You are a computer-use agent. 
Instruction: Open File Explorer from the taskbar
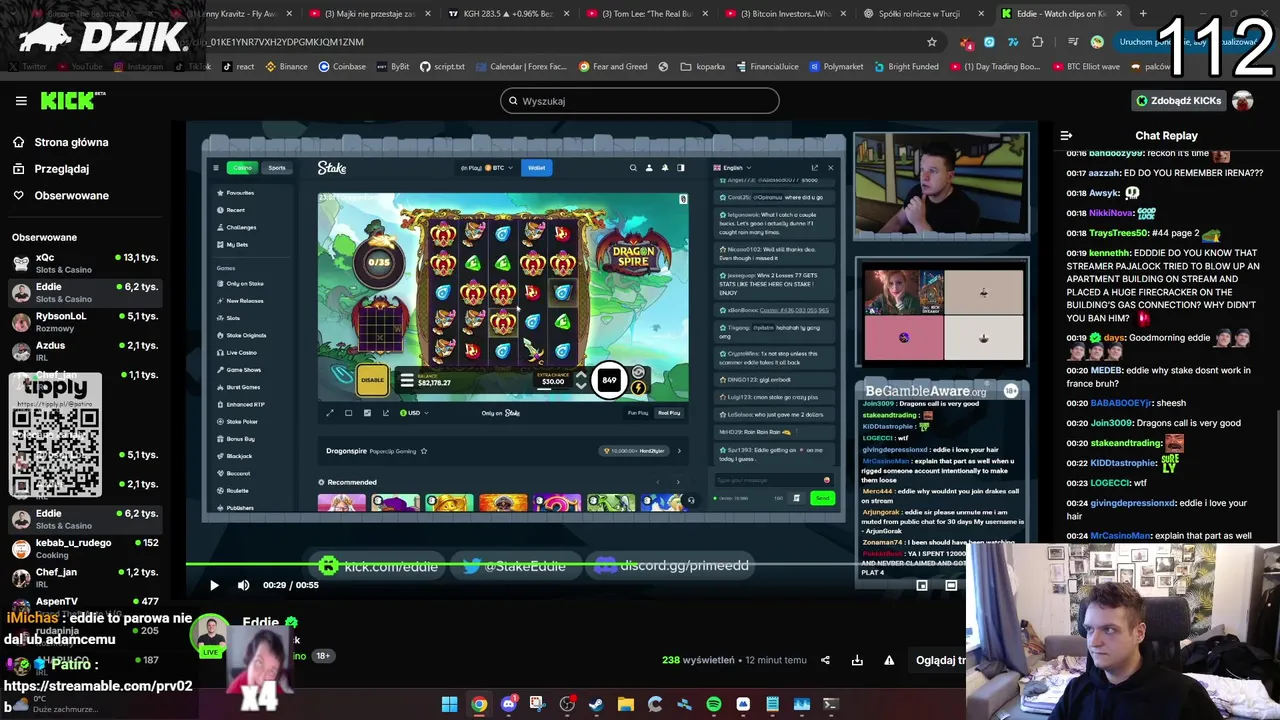click(625, 704)
